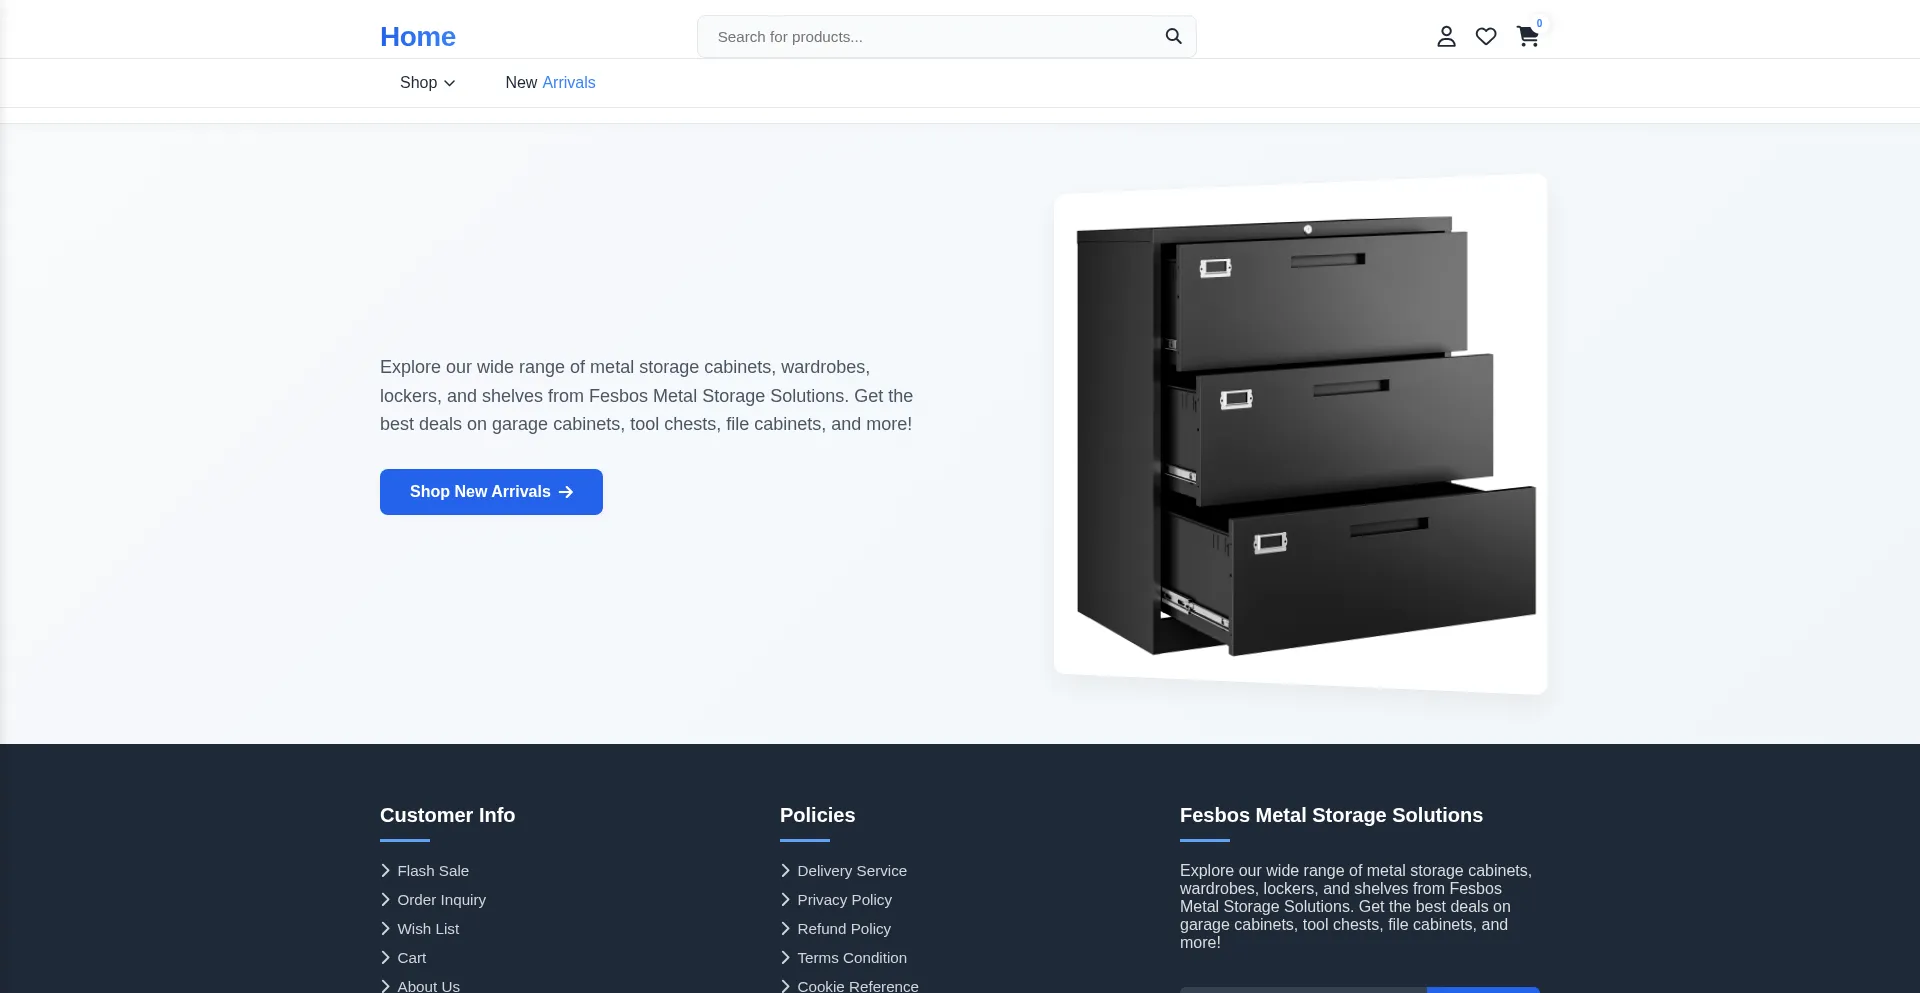The image size is (1920, 993).
Task: Open the Terms Condition link
Action: [851, 958]
